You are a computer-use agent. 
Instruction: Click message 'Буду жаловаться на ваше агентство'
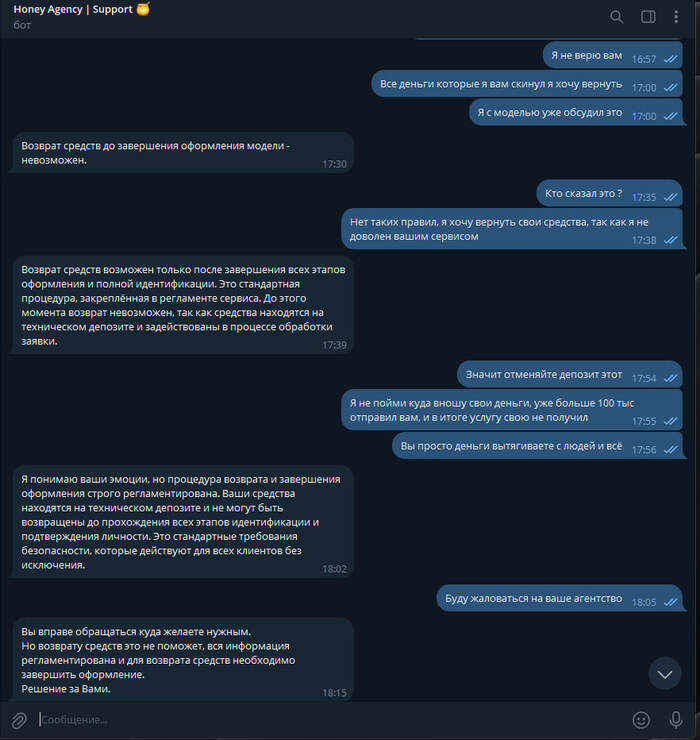coord(560,598)
